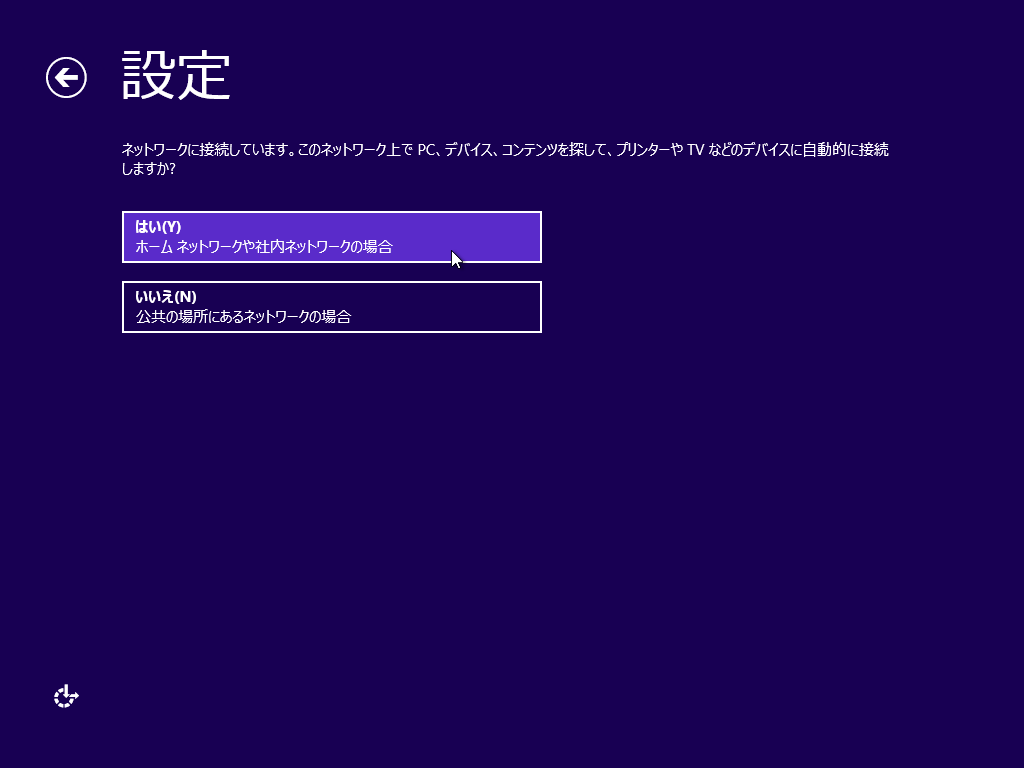Choose いいえ(N) for public network
The width and height of the screenshot is (1024, 768).
[x=332, y=307]
